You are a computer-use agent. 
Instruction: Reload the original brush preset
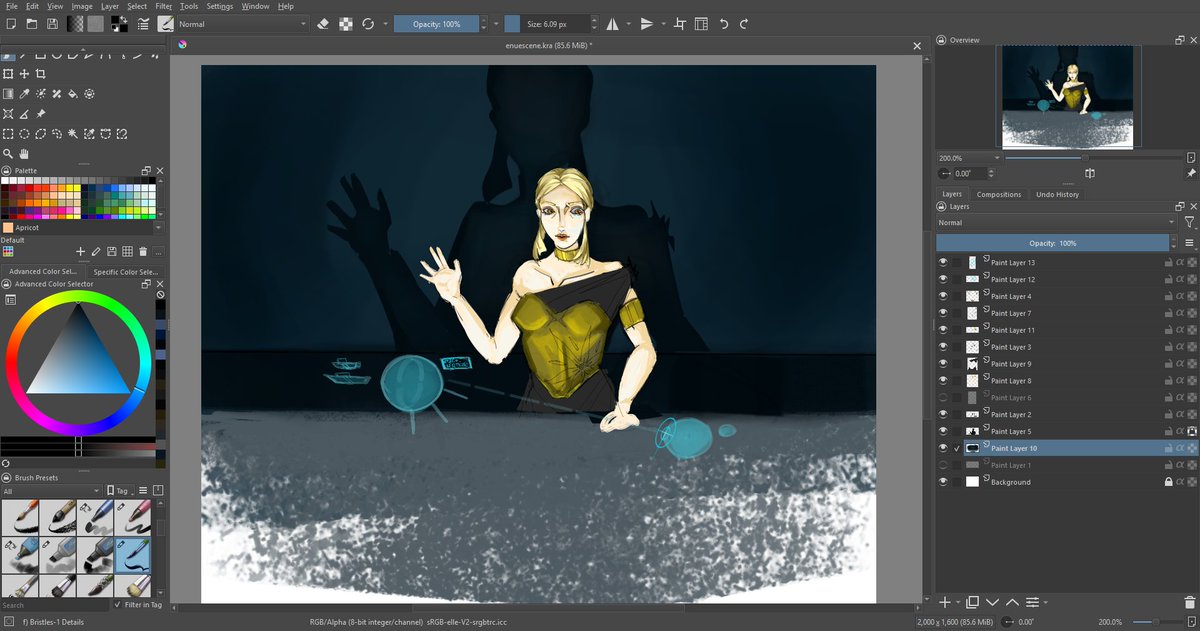(x=368, y=23)
